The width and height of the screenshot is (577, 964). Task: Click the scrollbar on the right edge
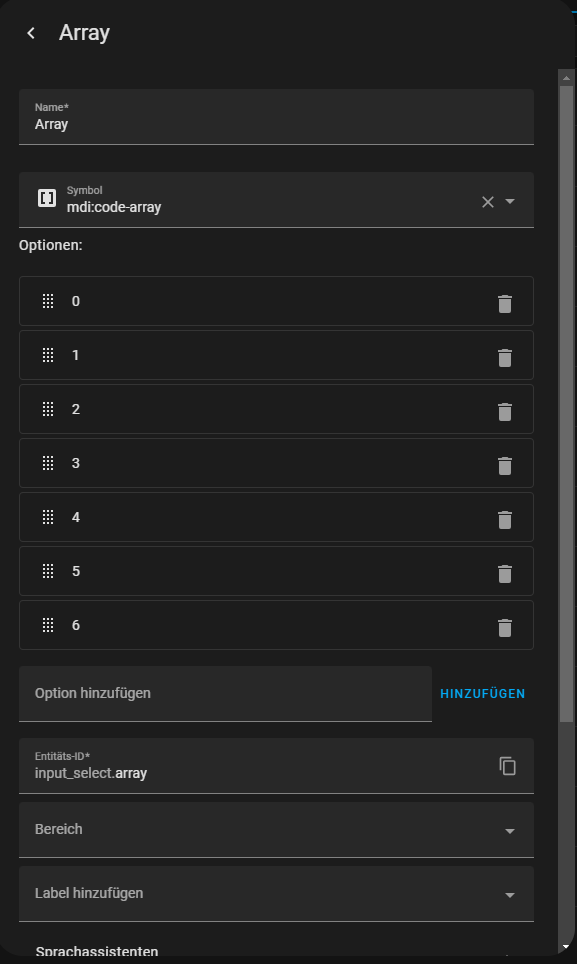click(x=565, y=400)
